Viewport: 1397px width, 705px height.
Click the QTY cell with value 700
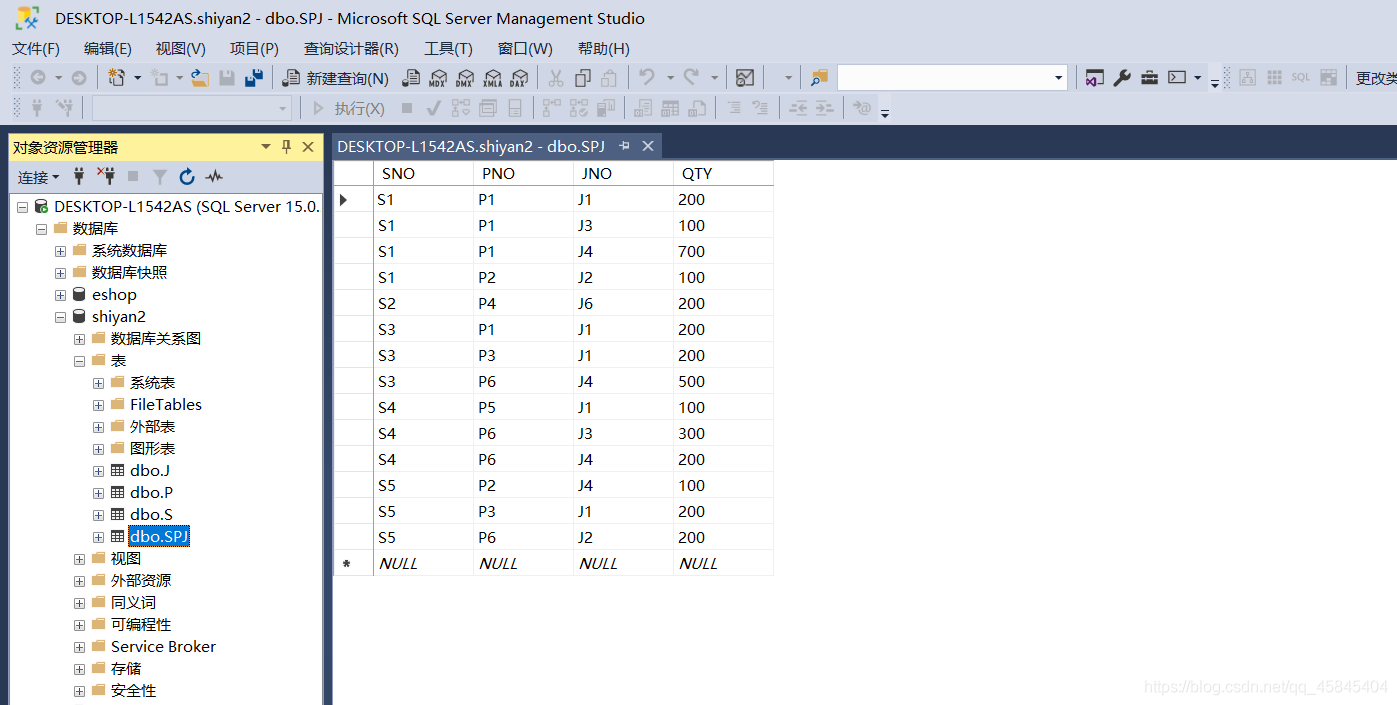click(x=722, y=252)
